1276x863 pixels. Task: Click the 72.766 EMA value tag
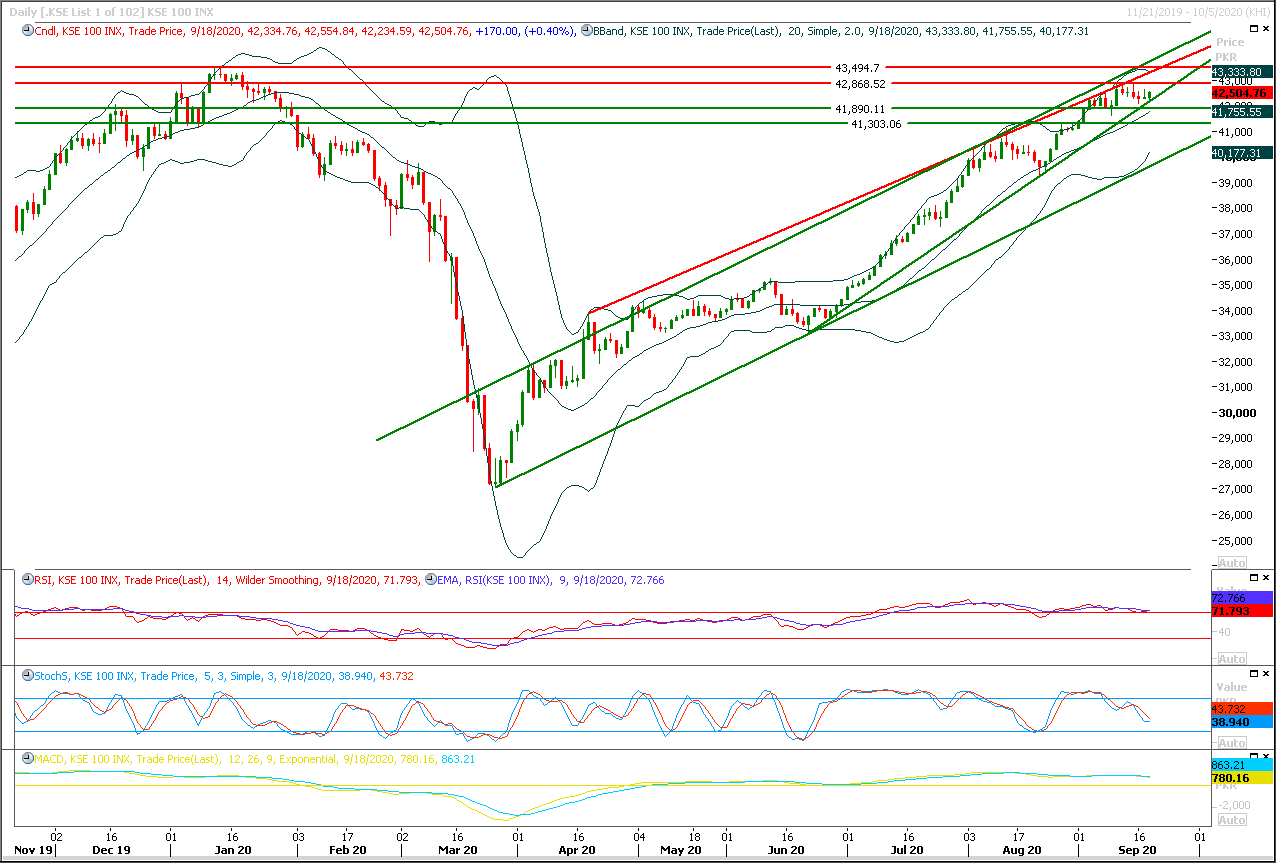[1241, 597]
